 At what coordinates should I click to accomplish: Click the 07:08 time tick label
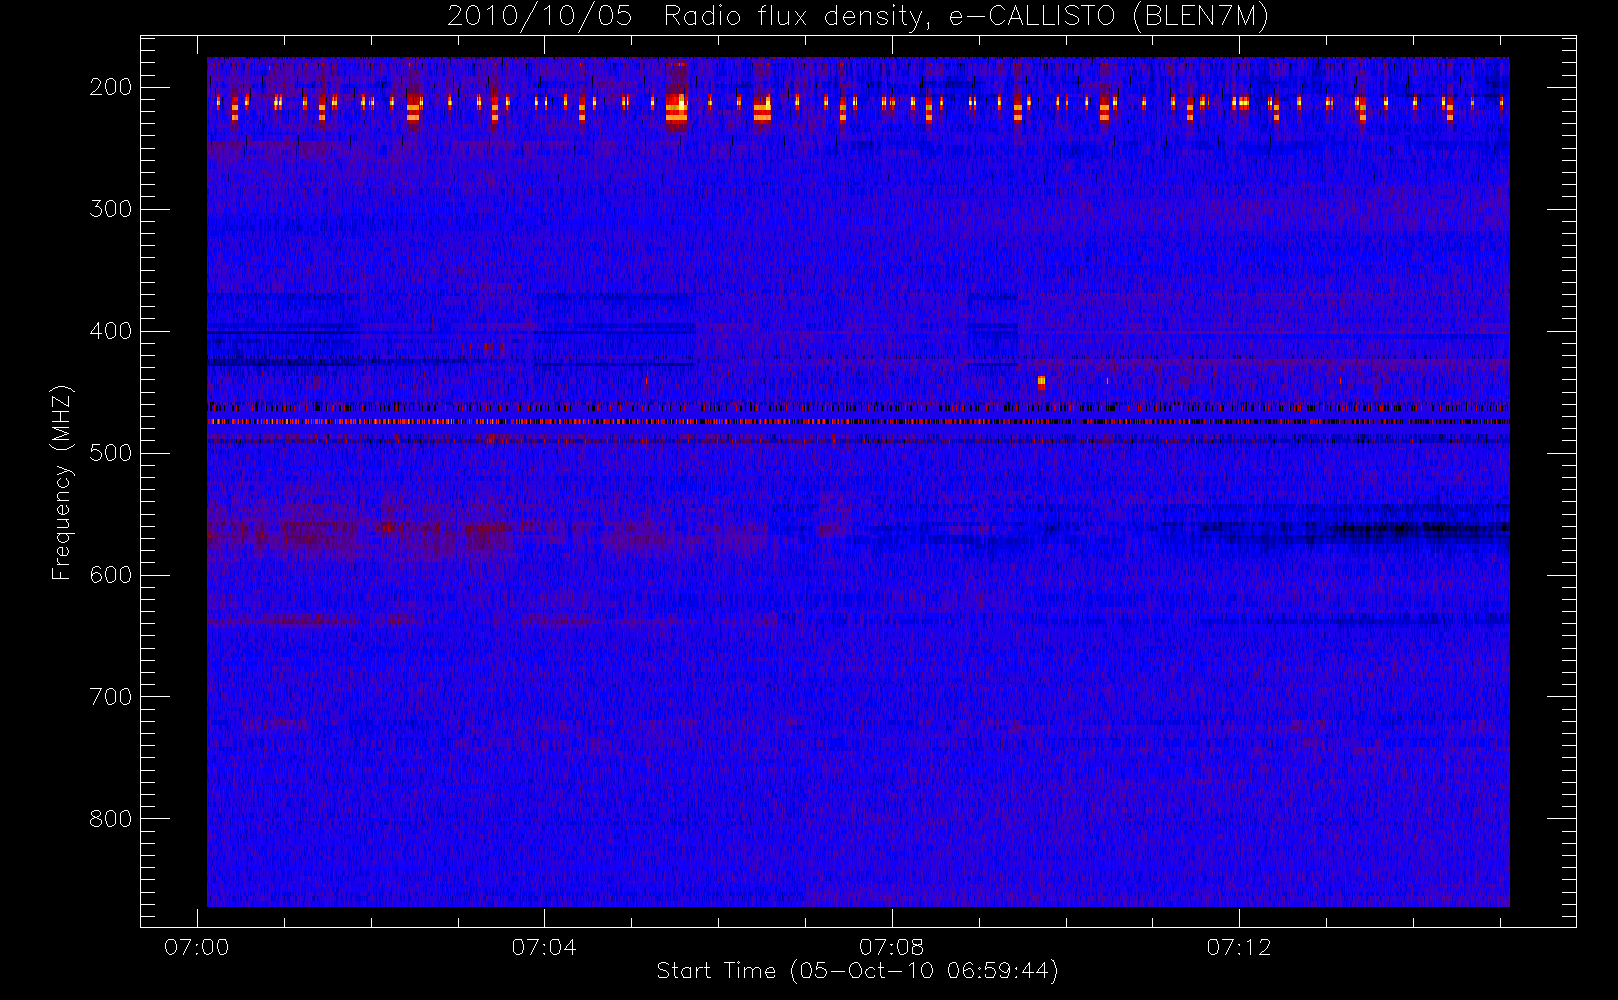coord(891,947)
